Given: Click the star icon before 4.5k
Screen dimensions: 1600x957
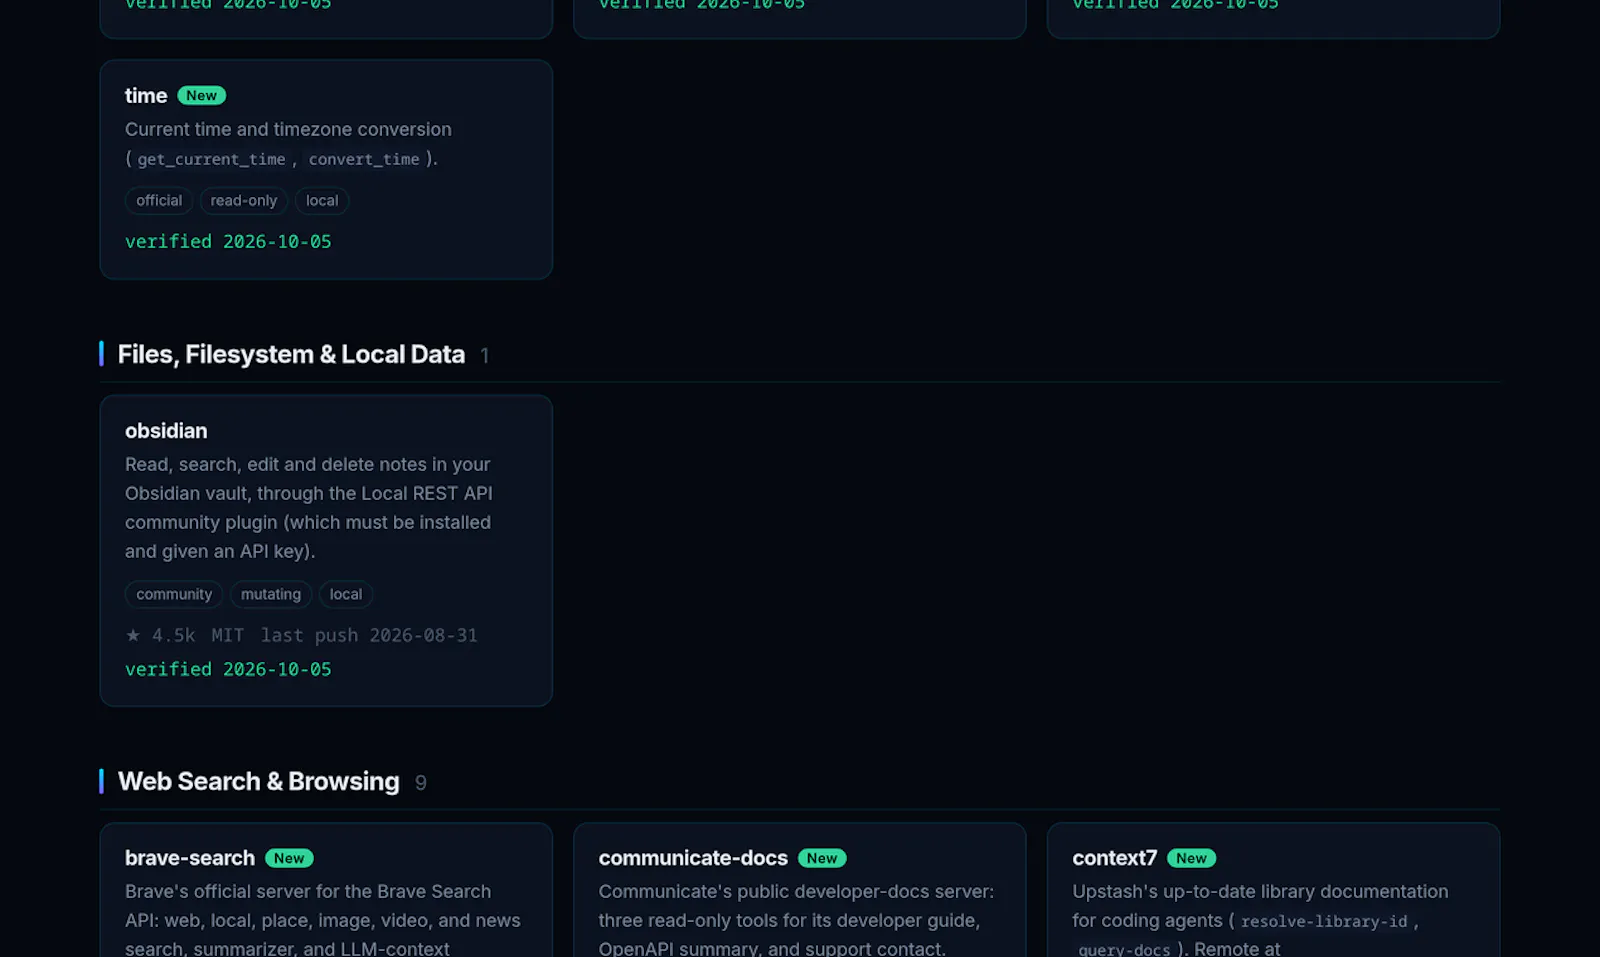Looking at the screenshot, I should 133,635.
